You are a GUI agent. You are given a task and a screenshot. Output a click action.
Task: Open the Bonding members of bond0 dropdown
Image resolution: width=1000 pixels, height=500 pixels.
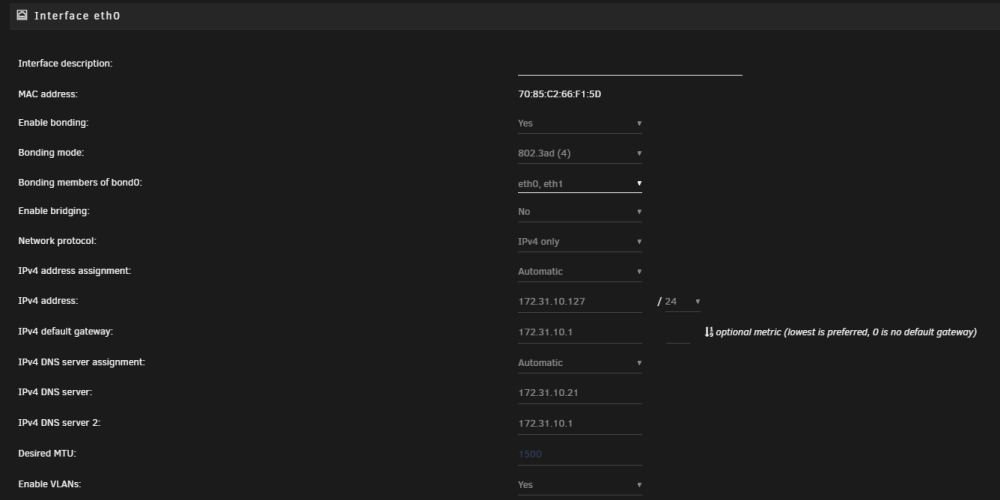[580, 183]
